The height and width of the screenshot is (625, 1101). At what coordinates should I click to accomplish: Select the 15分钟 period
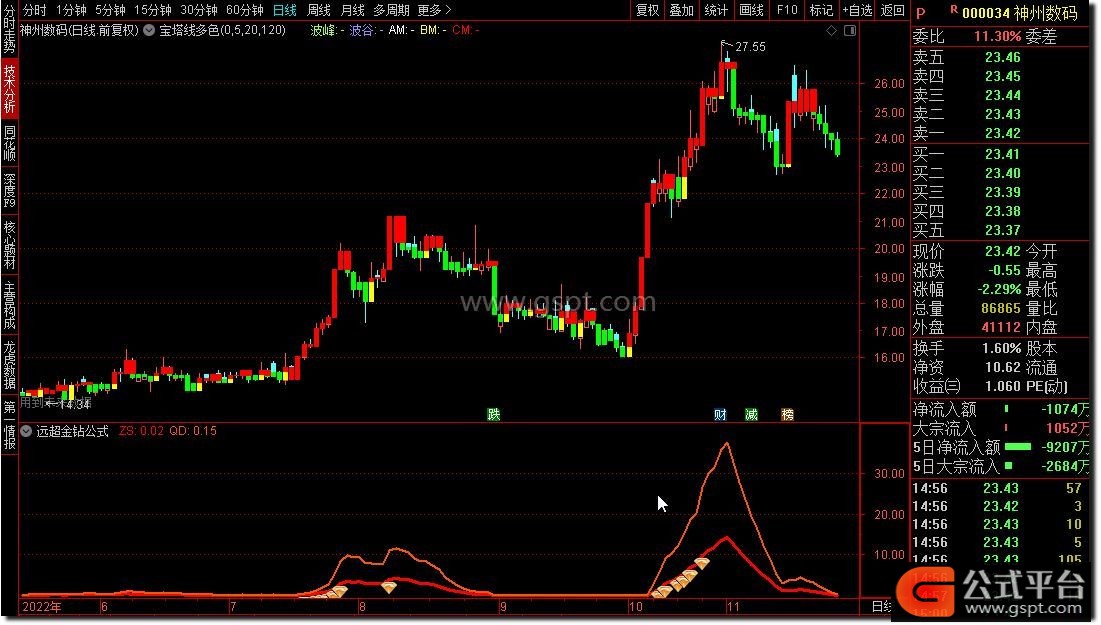pos(152,10)
